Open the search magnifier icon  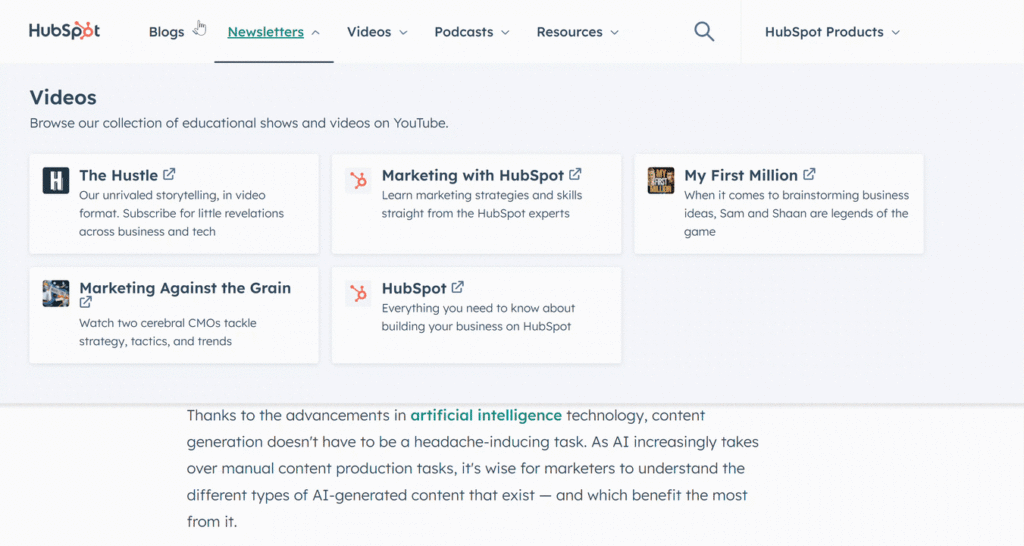(703, 31)
